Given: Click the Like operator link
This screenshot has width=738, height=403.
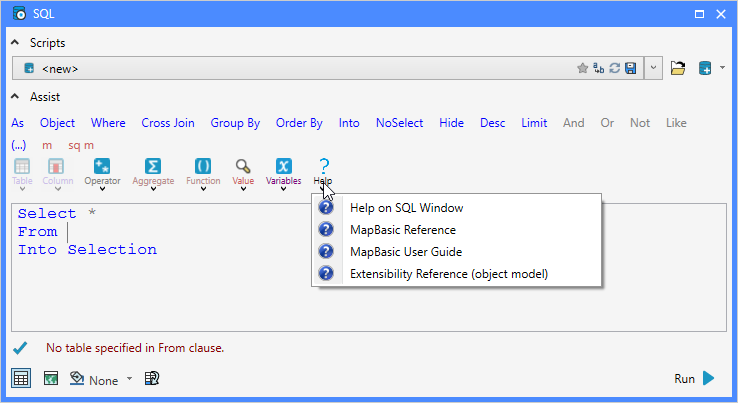Looking at the screenshot, I should click(x=676, y=123).
